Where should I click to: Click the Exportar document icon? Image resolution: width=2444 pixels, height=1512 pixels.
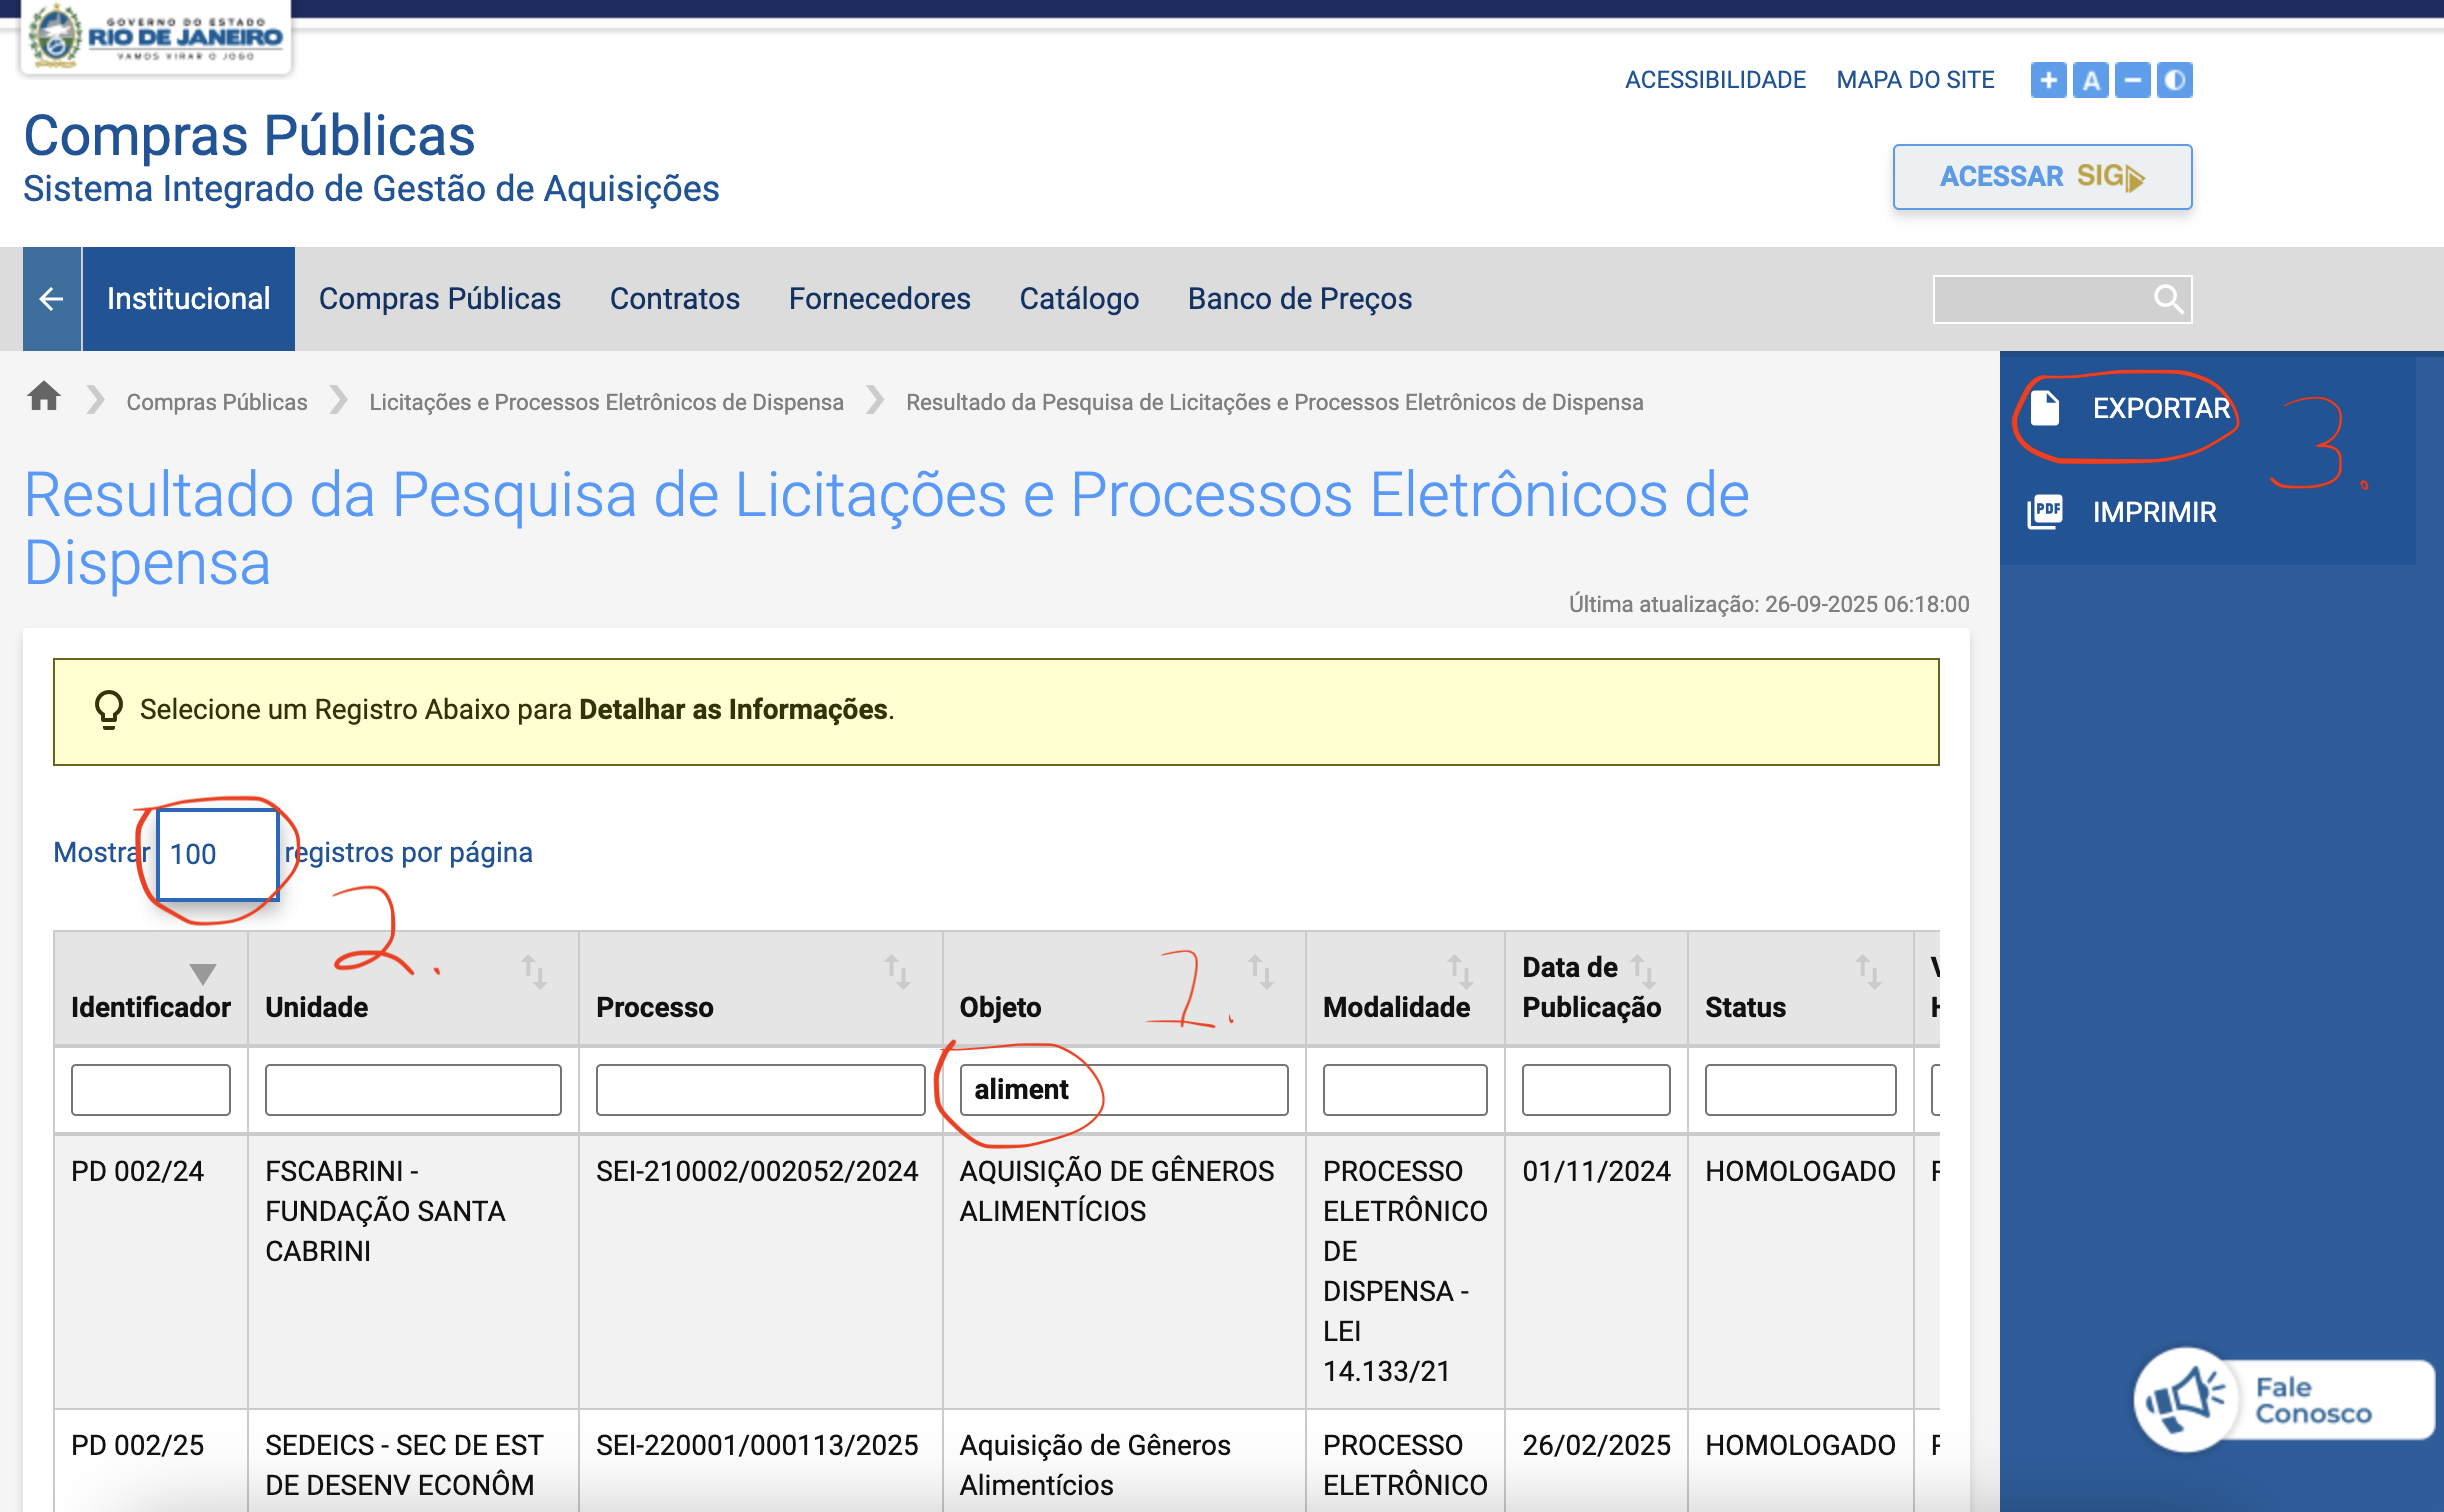click(2045, 408)
